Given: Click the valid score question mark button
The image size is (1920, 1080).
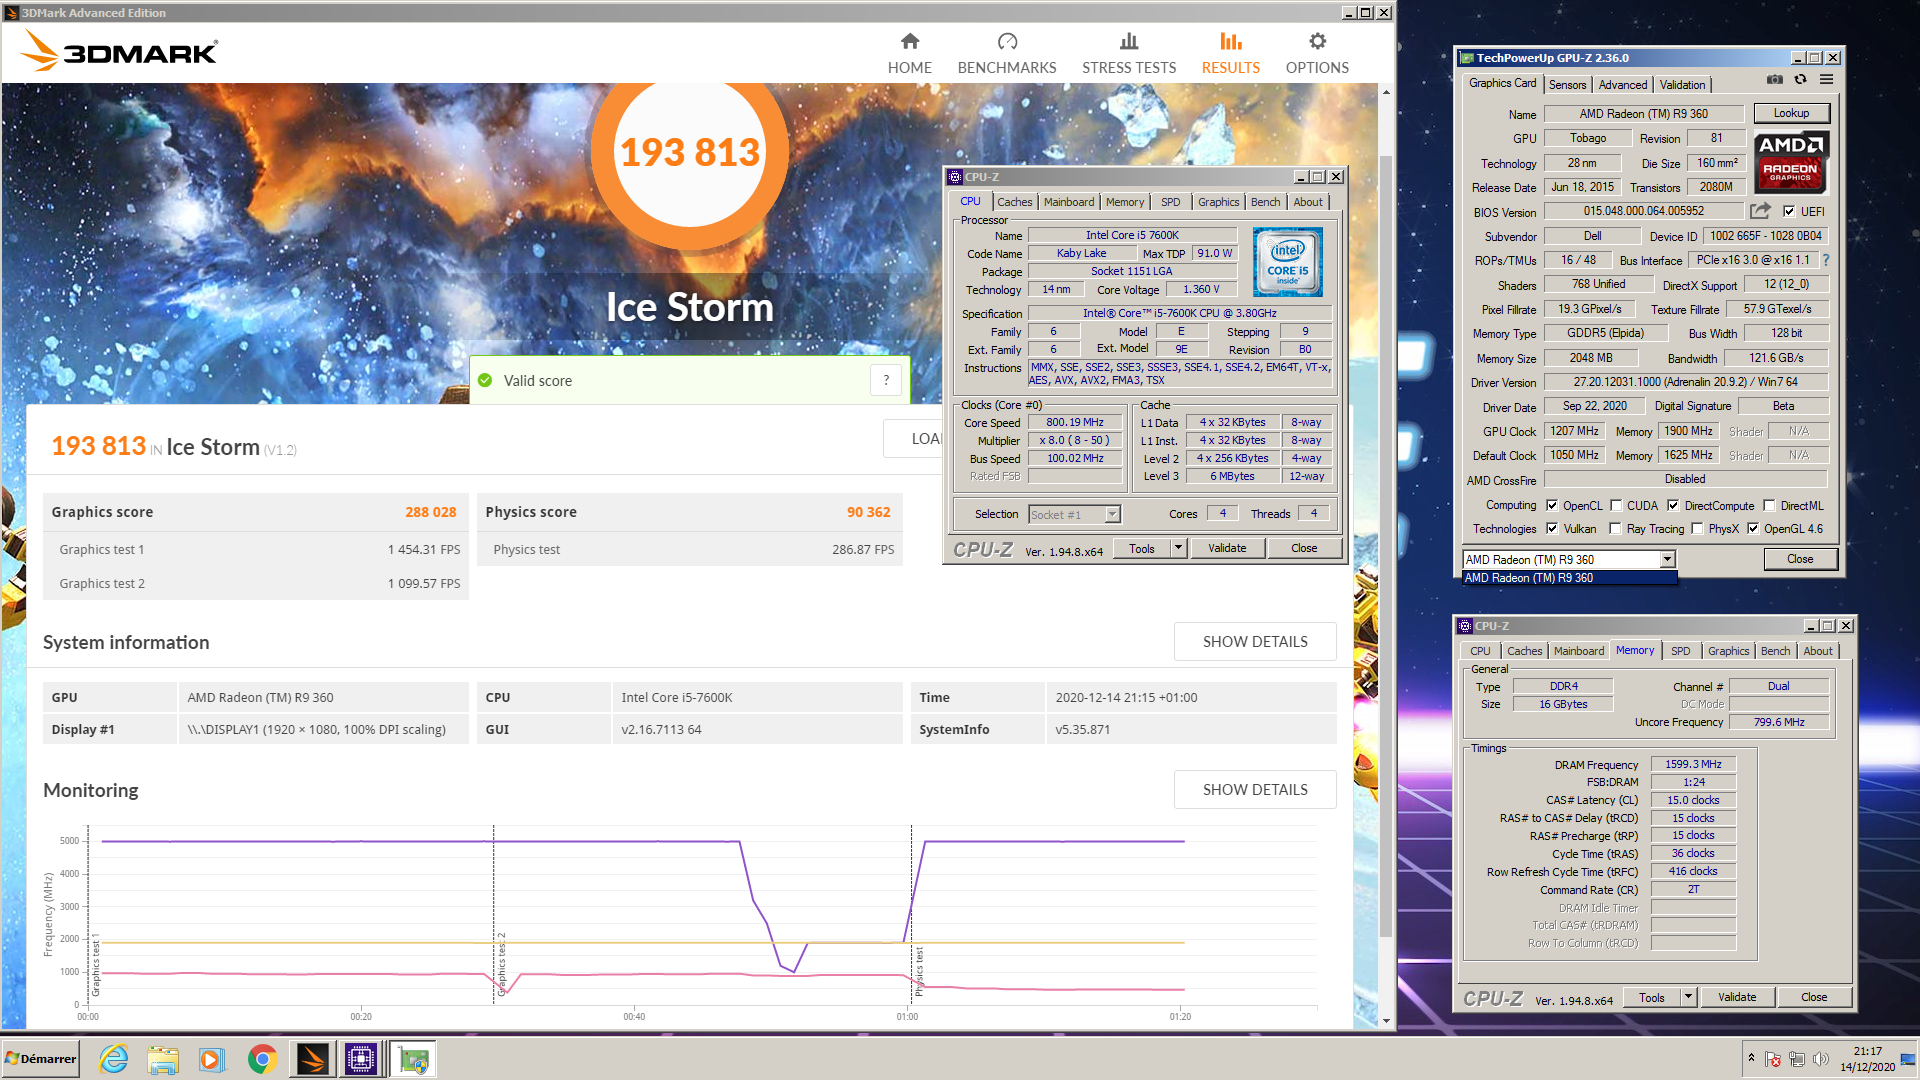Looking at the screenshot, I should [x=885, y=380].
